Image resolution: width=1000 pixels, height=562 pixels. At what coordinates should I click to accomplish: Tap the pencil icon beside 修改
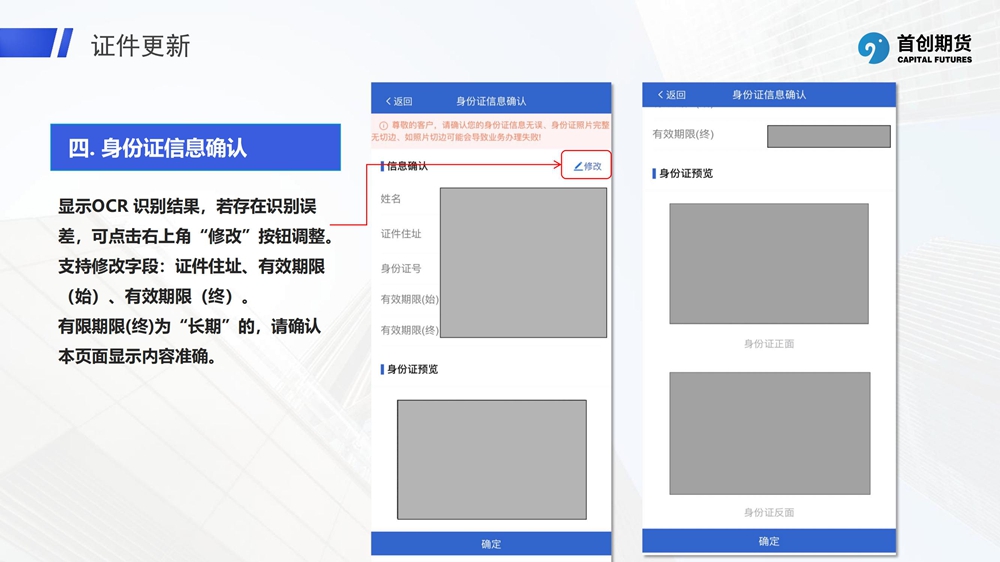(x=578, y=166)
